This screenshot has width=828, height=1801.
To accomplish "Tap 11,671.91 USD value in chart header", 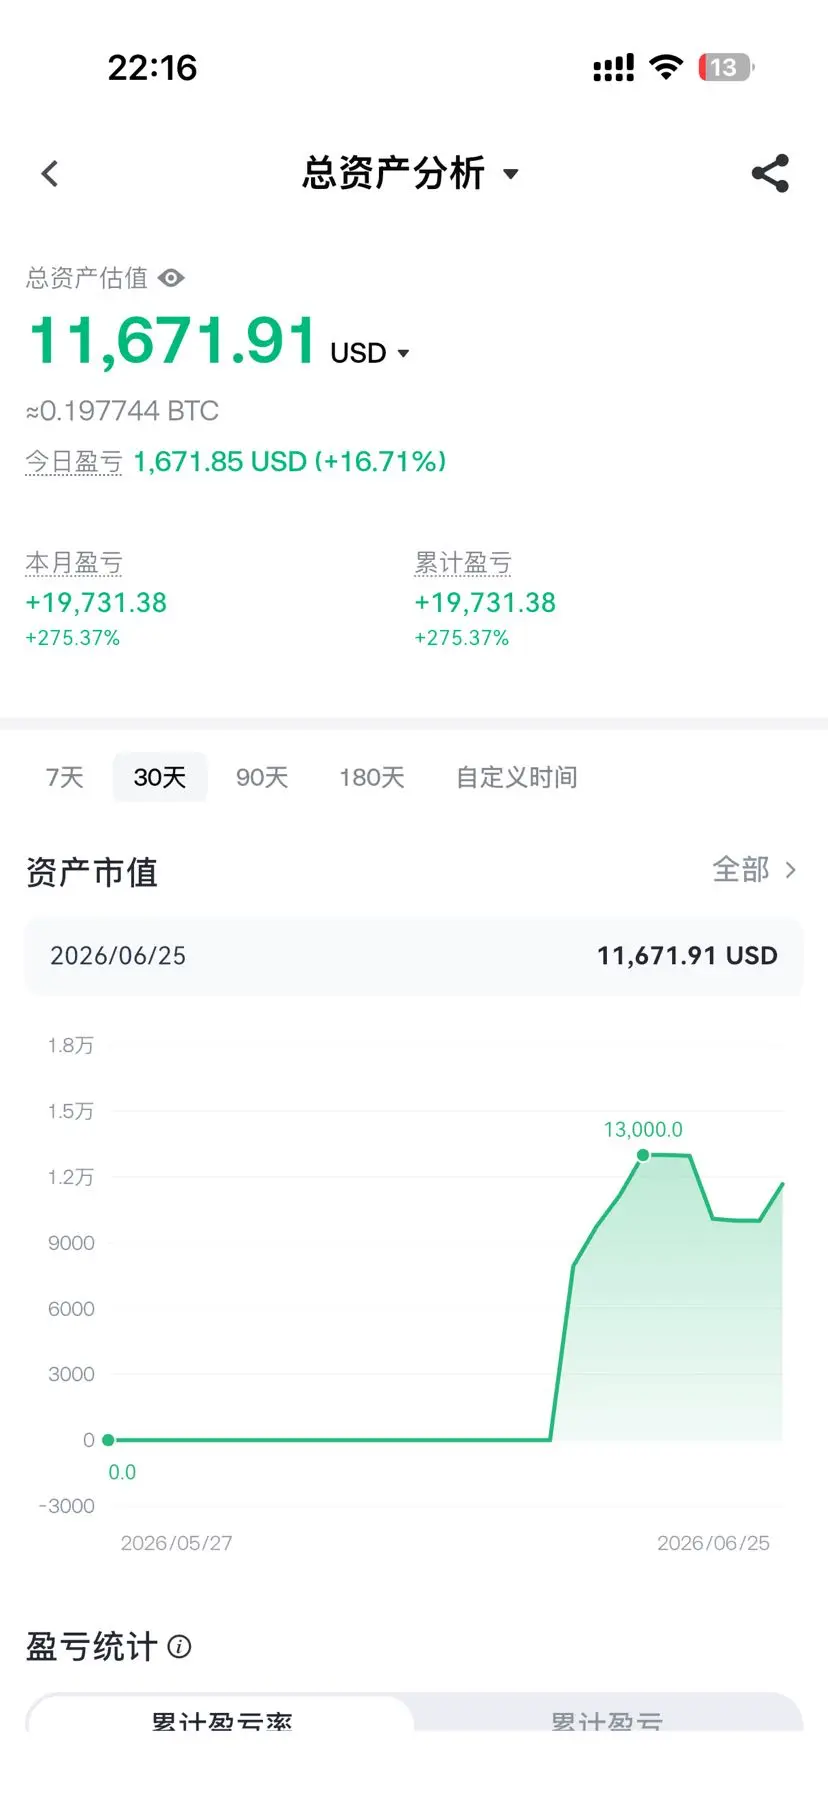I will (x=687, y=956).
